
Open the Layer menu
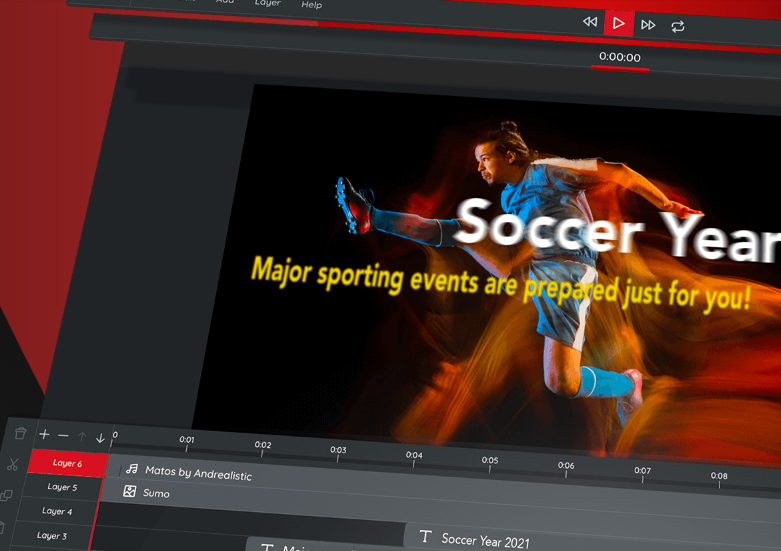(268, 3)
